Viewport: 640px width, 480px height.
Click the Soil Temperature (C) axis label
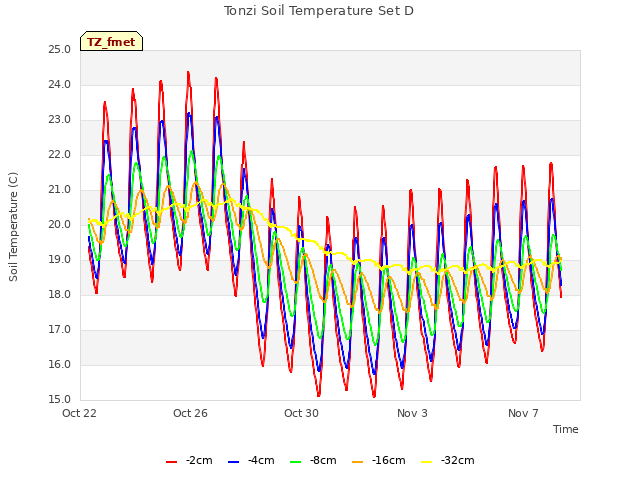click(x=13, y=227)
